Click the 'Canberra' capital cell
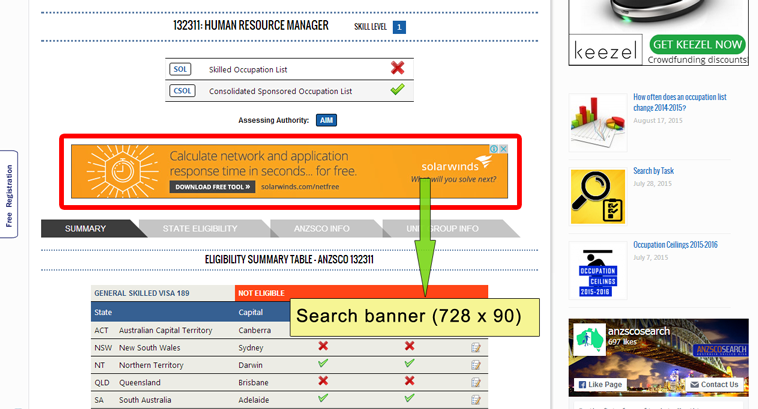Image resolution: width=758 pixels, height=409 pixels. click(254, 330)
